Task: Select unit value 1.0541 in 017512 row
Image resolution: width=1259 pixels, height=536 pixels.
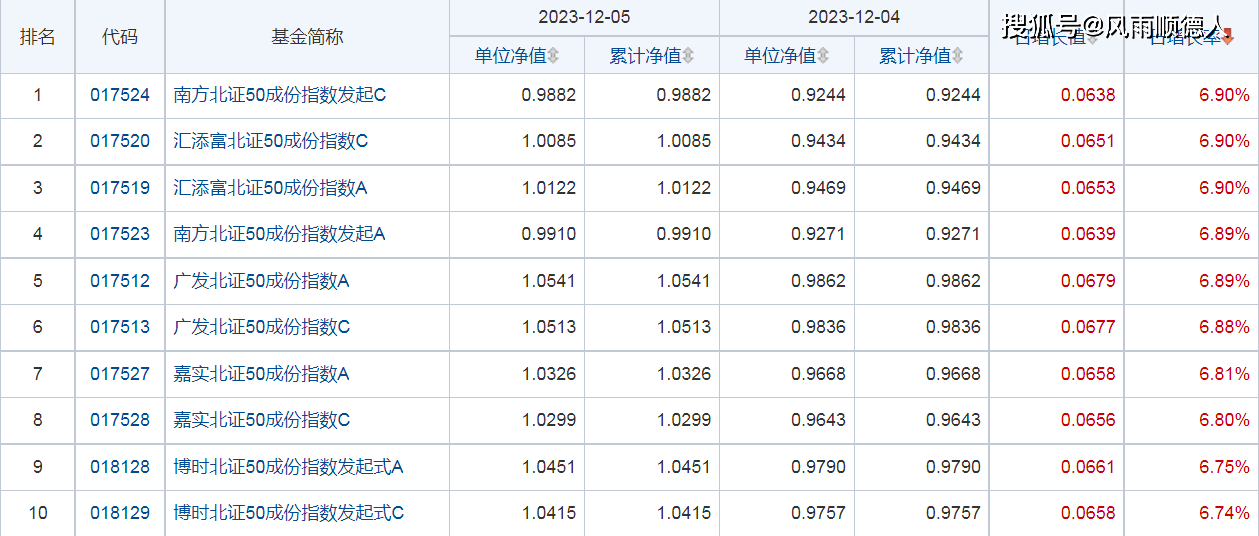Action: (549, 281)
